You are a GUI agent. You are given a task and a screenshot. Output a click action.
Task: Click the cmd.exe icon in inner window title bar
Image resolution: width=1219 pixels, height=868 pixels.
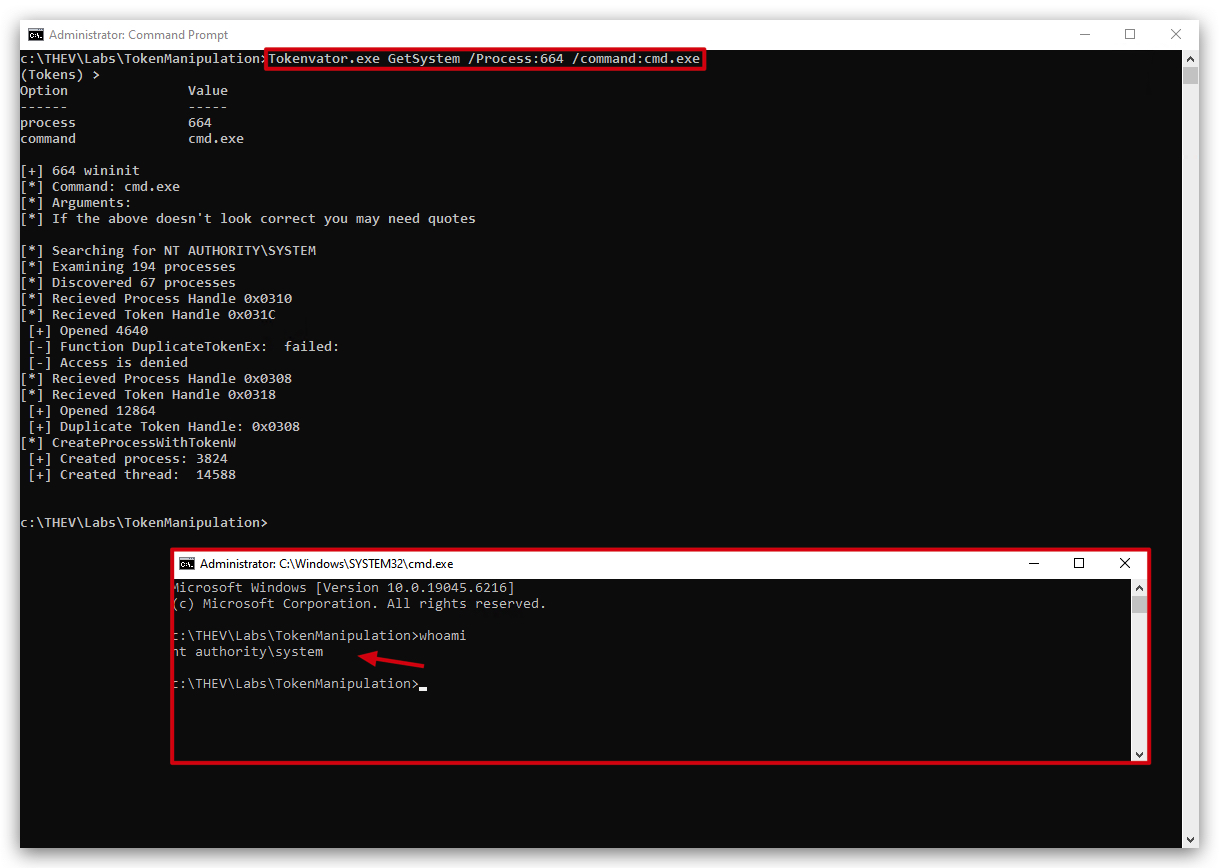tap(187, 564)
